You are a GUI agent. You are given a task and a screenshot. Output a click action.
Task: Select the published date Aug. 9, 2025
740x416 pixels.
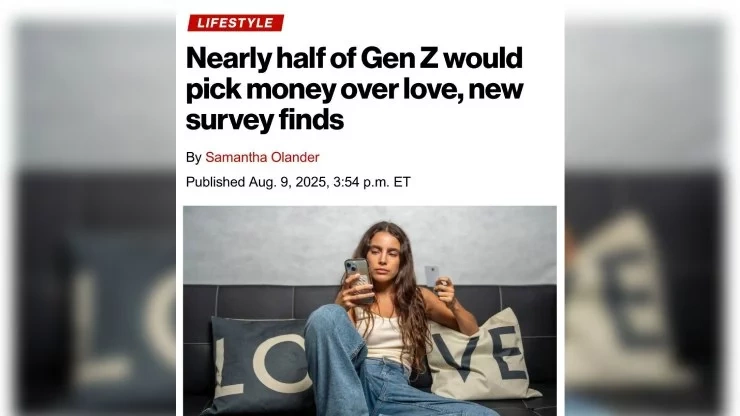coord(293,182)
